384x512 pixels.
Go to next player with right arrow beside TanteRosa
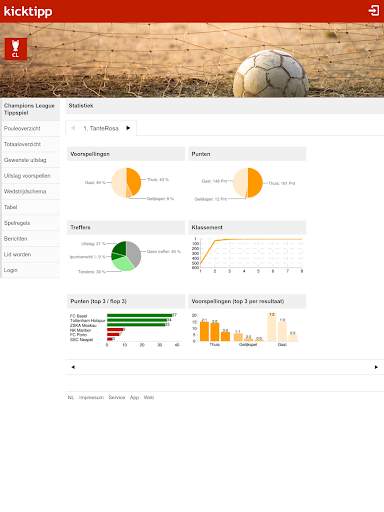128,128
